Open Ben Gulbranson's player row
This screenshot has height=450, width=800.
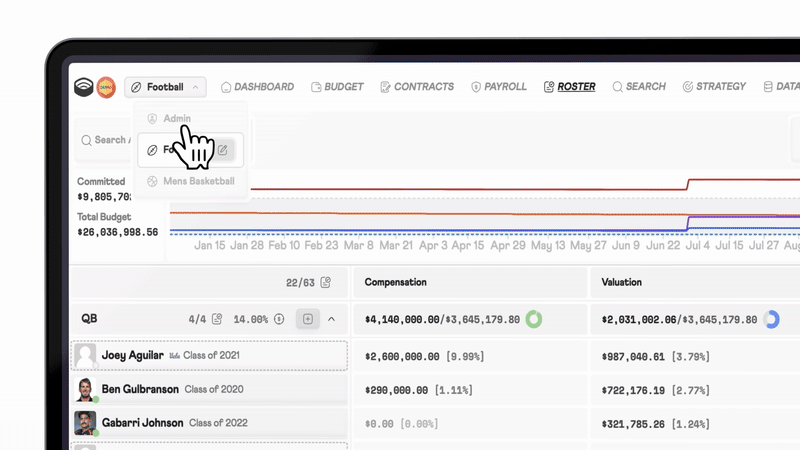tap(142, 389)
